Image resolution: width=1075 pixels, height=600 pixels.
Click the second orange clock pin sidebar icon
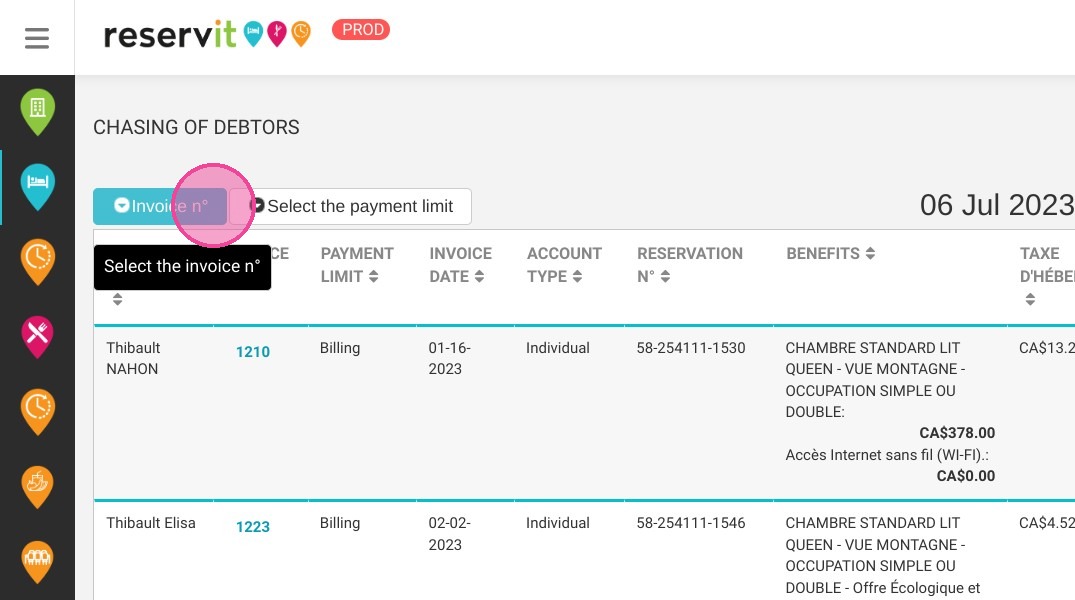38,411
